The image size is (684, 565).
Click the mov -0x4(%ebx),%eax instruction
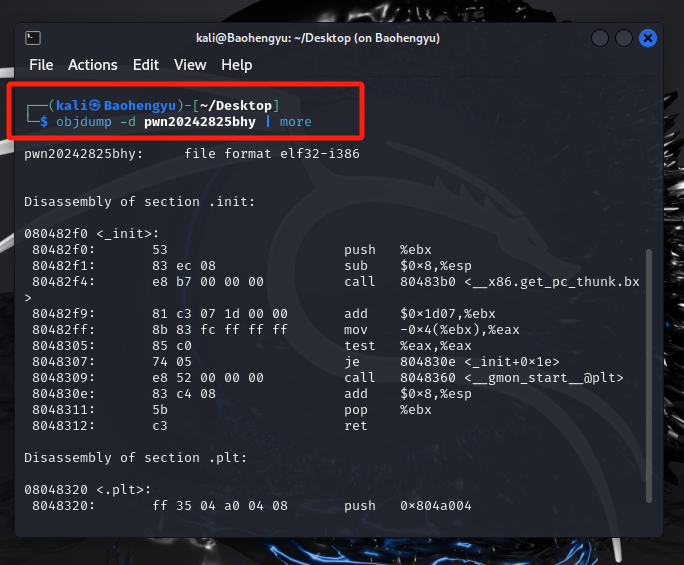pyautogui.click(x=431, y=330)
